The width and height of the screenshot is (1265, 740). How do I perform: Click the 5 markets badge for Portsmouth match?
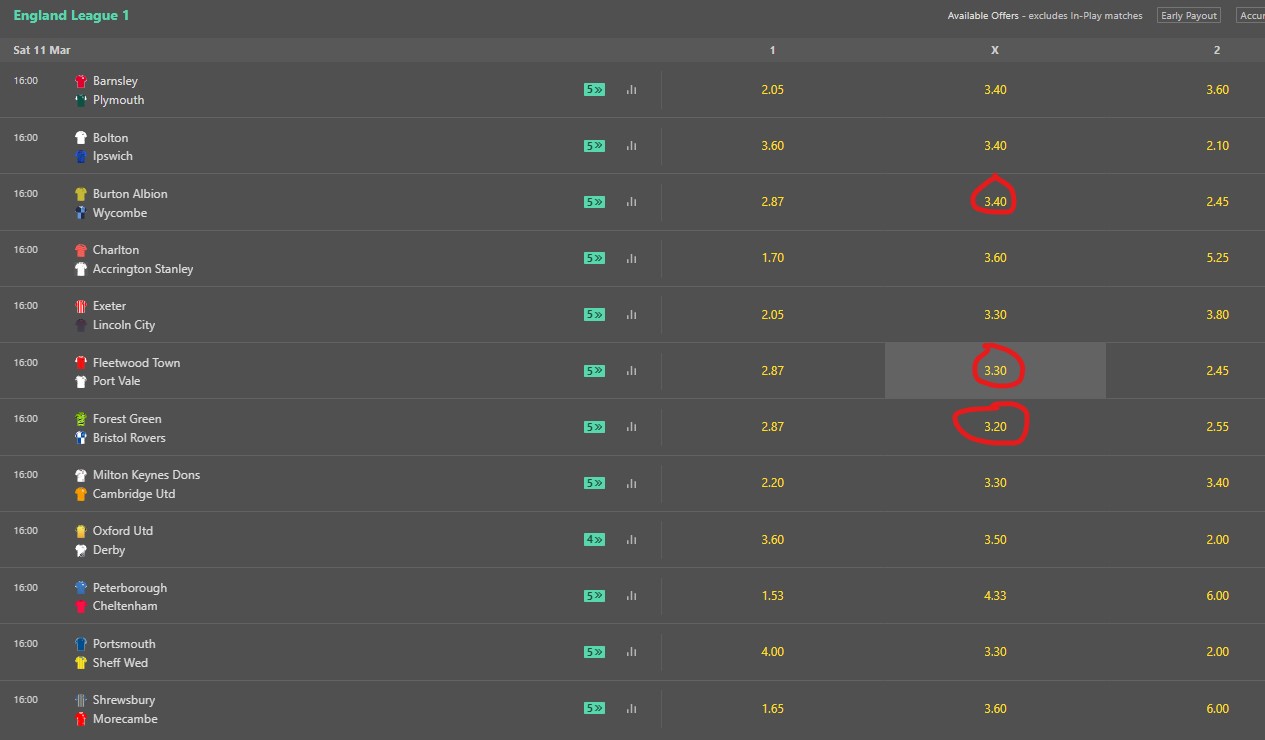pos(594,652)
